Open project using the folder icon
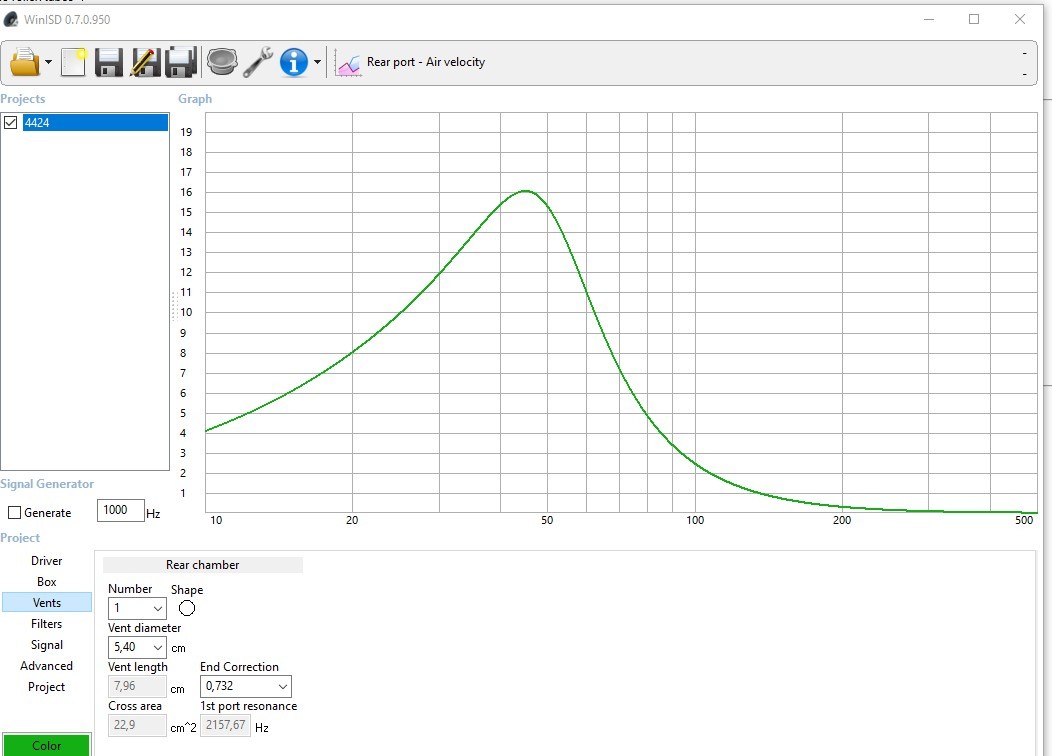This screenshot has width=1052, height=756. (x=25, y=62)
